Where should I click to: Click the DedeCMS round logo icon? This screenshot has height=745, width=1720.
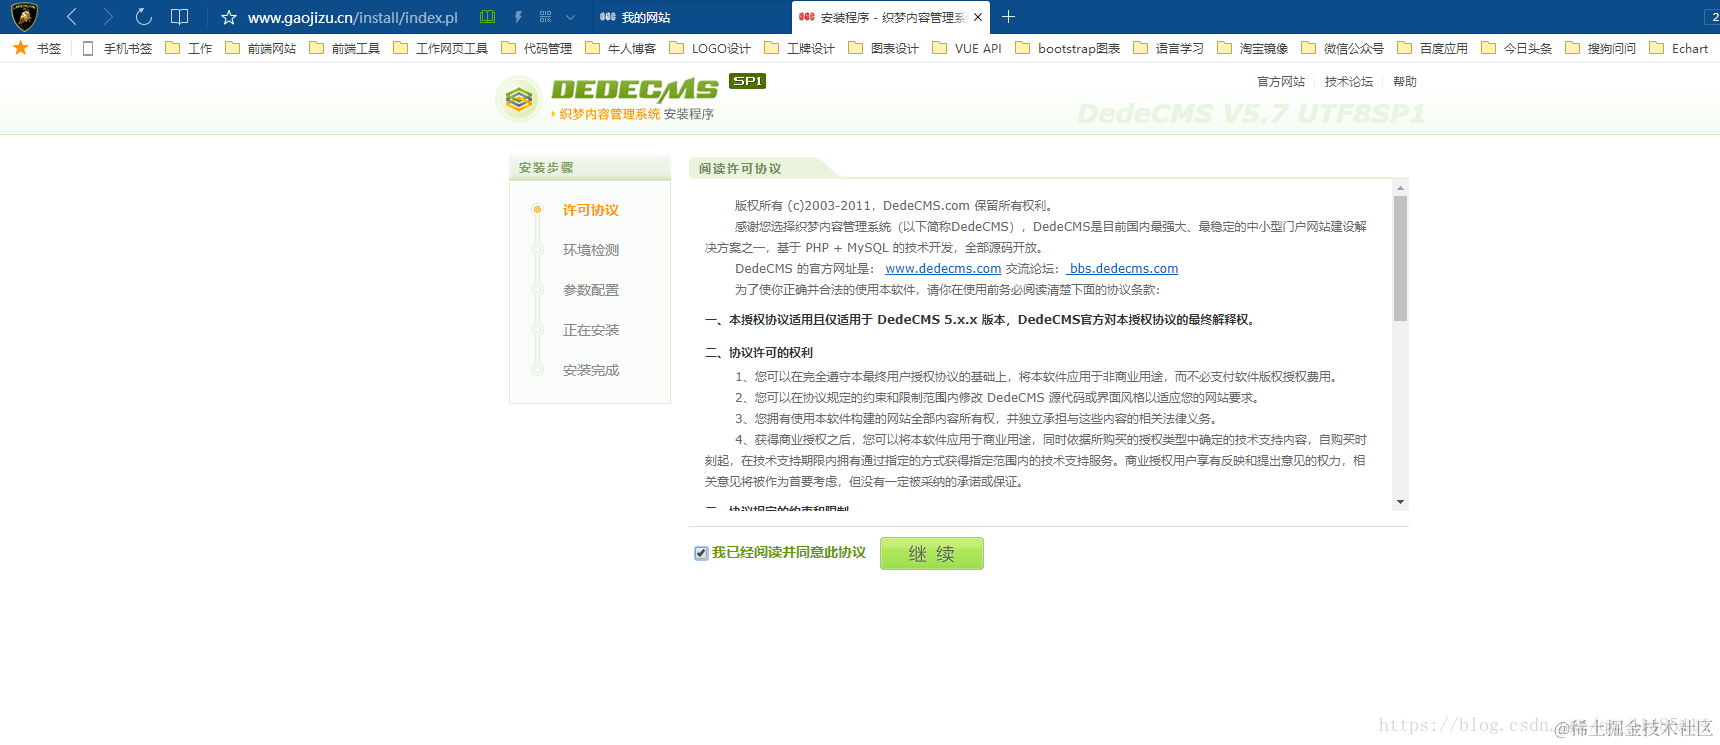(x=519, y=99)
